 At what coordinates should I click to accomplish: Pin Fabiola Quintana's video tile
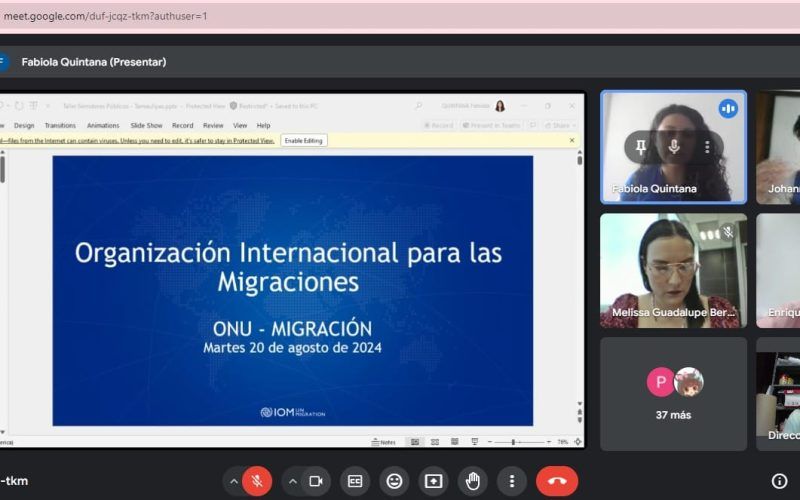click(640, 147)
